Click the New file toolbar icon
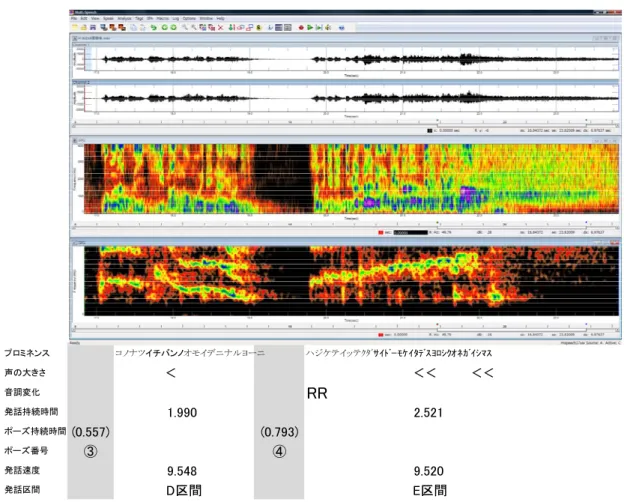 (x=75, y=27)
